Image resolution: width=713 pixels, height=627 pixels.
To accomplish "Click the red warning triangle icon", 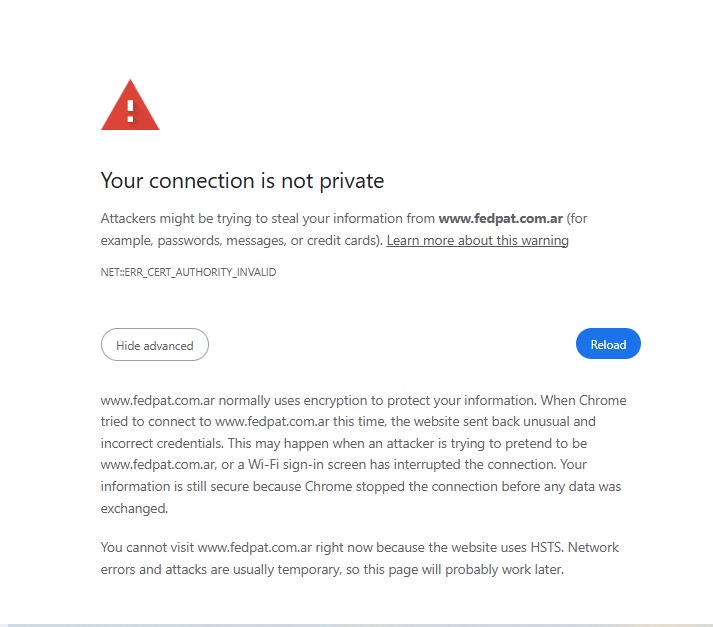I will point(130,107).
